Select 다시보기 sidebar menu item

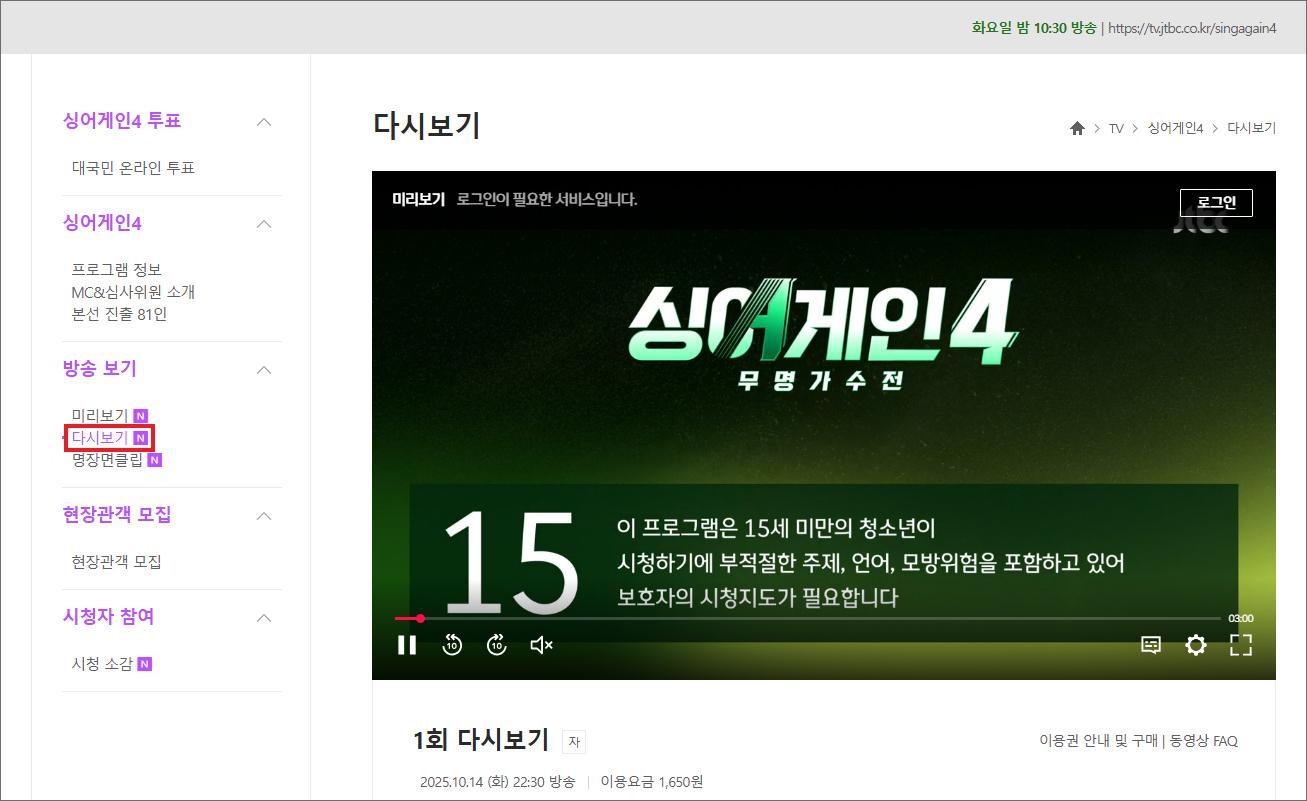[100, 438]
